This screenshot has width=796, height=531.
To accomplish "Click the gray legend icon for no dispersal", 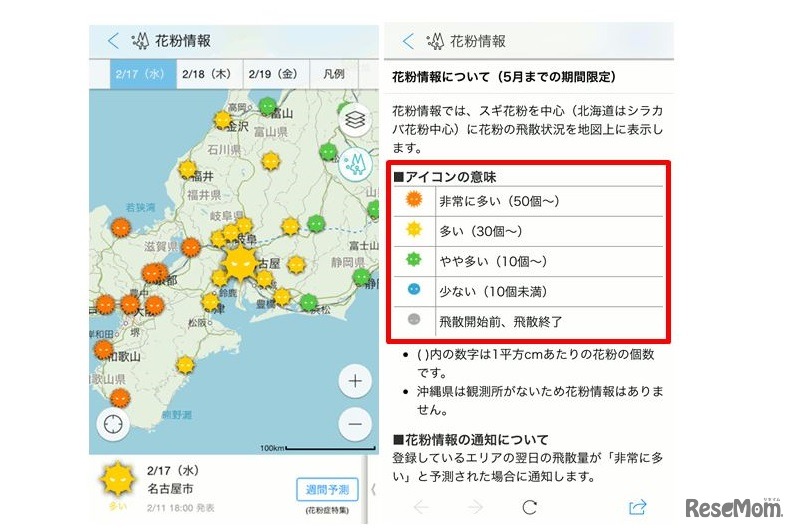I will pos(414,319).
